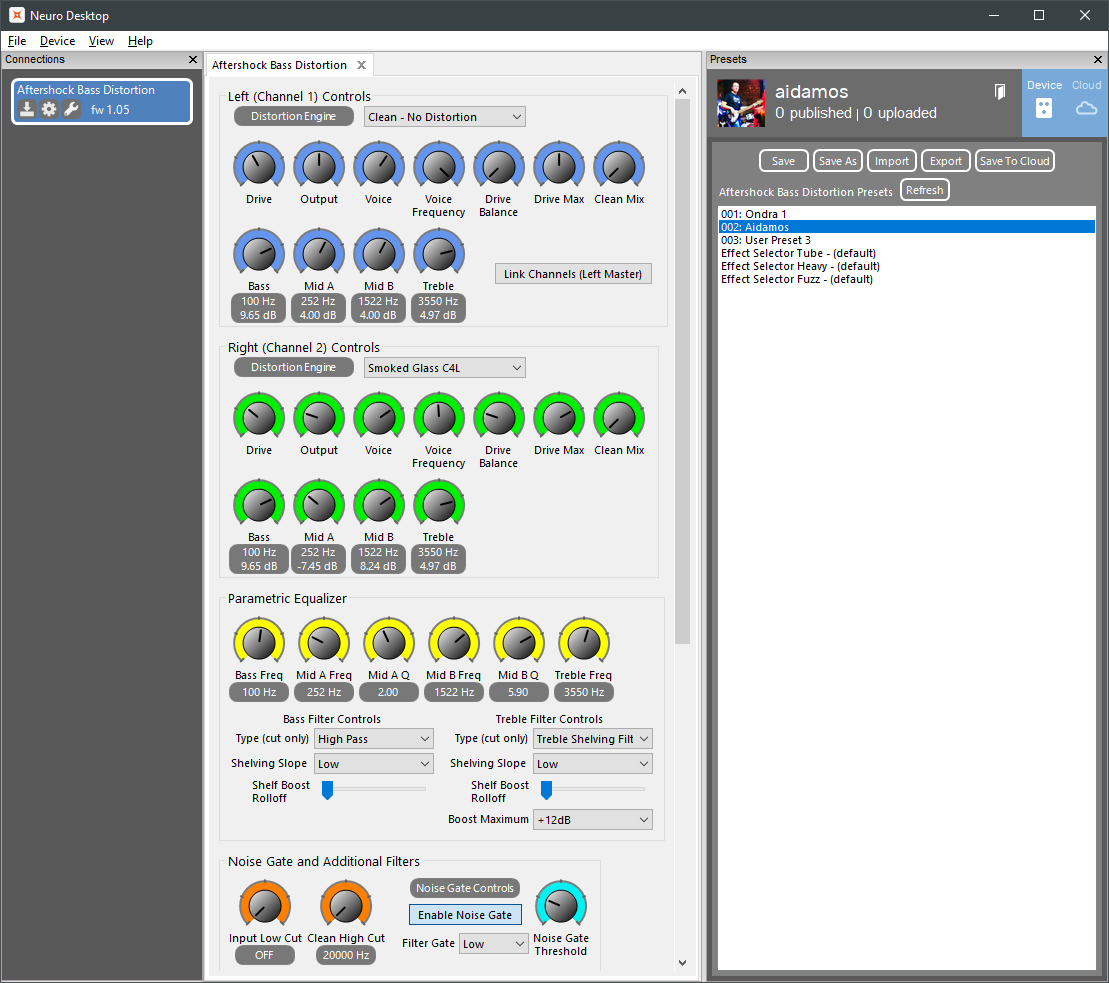
Task: Click Right channel Drive knob
Action: [x=259, y=419]
